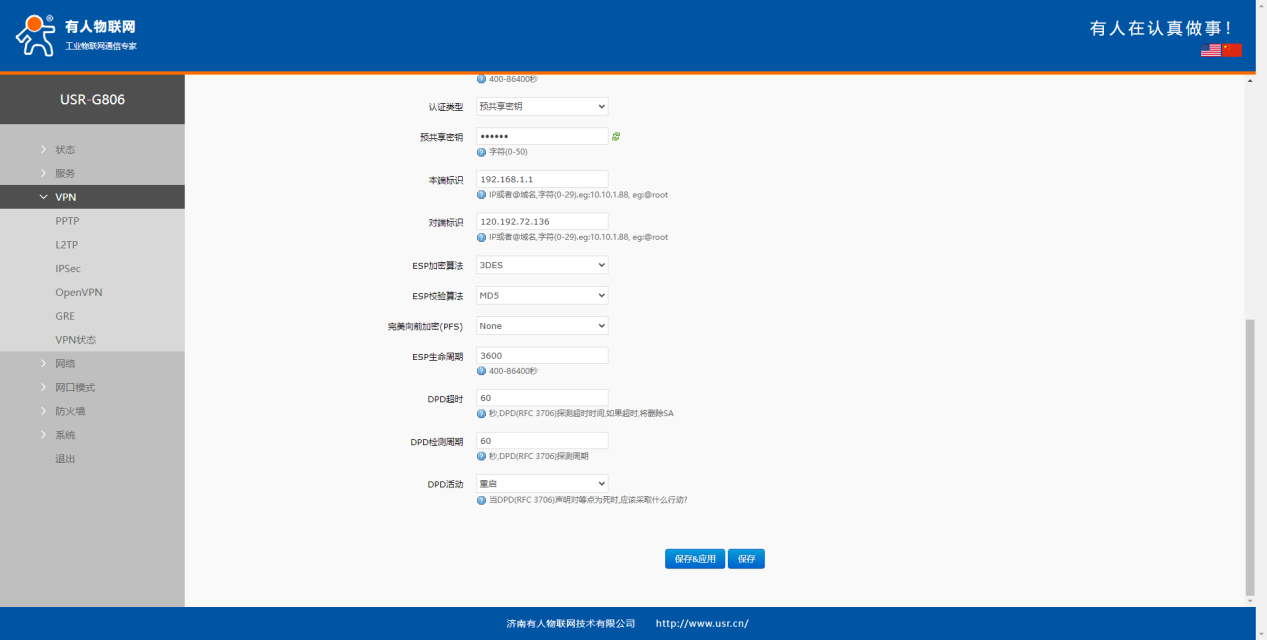Click the help icon under ESP生命周期 field
The height and width of the screenshot is (640, 1267).
coord(482,371)
